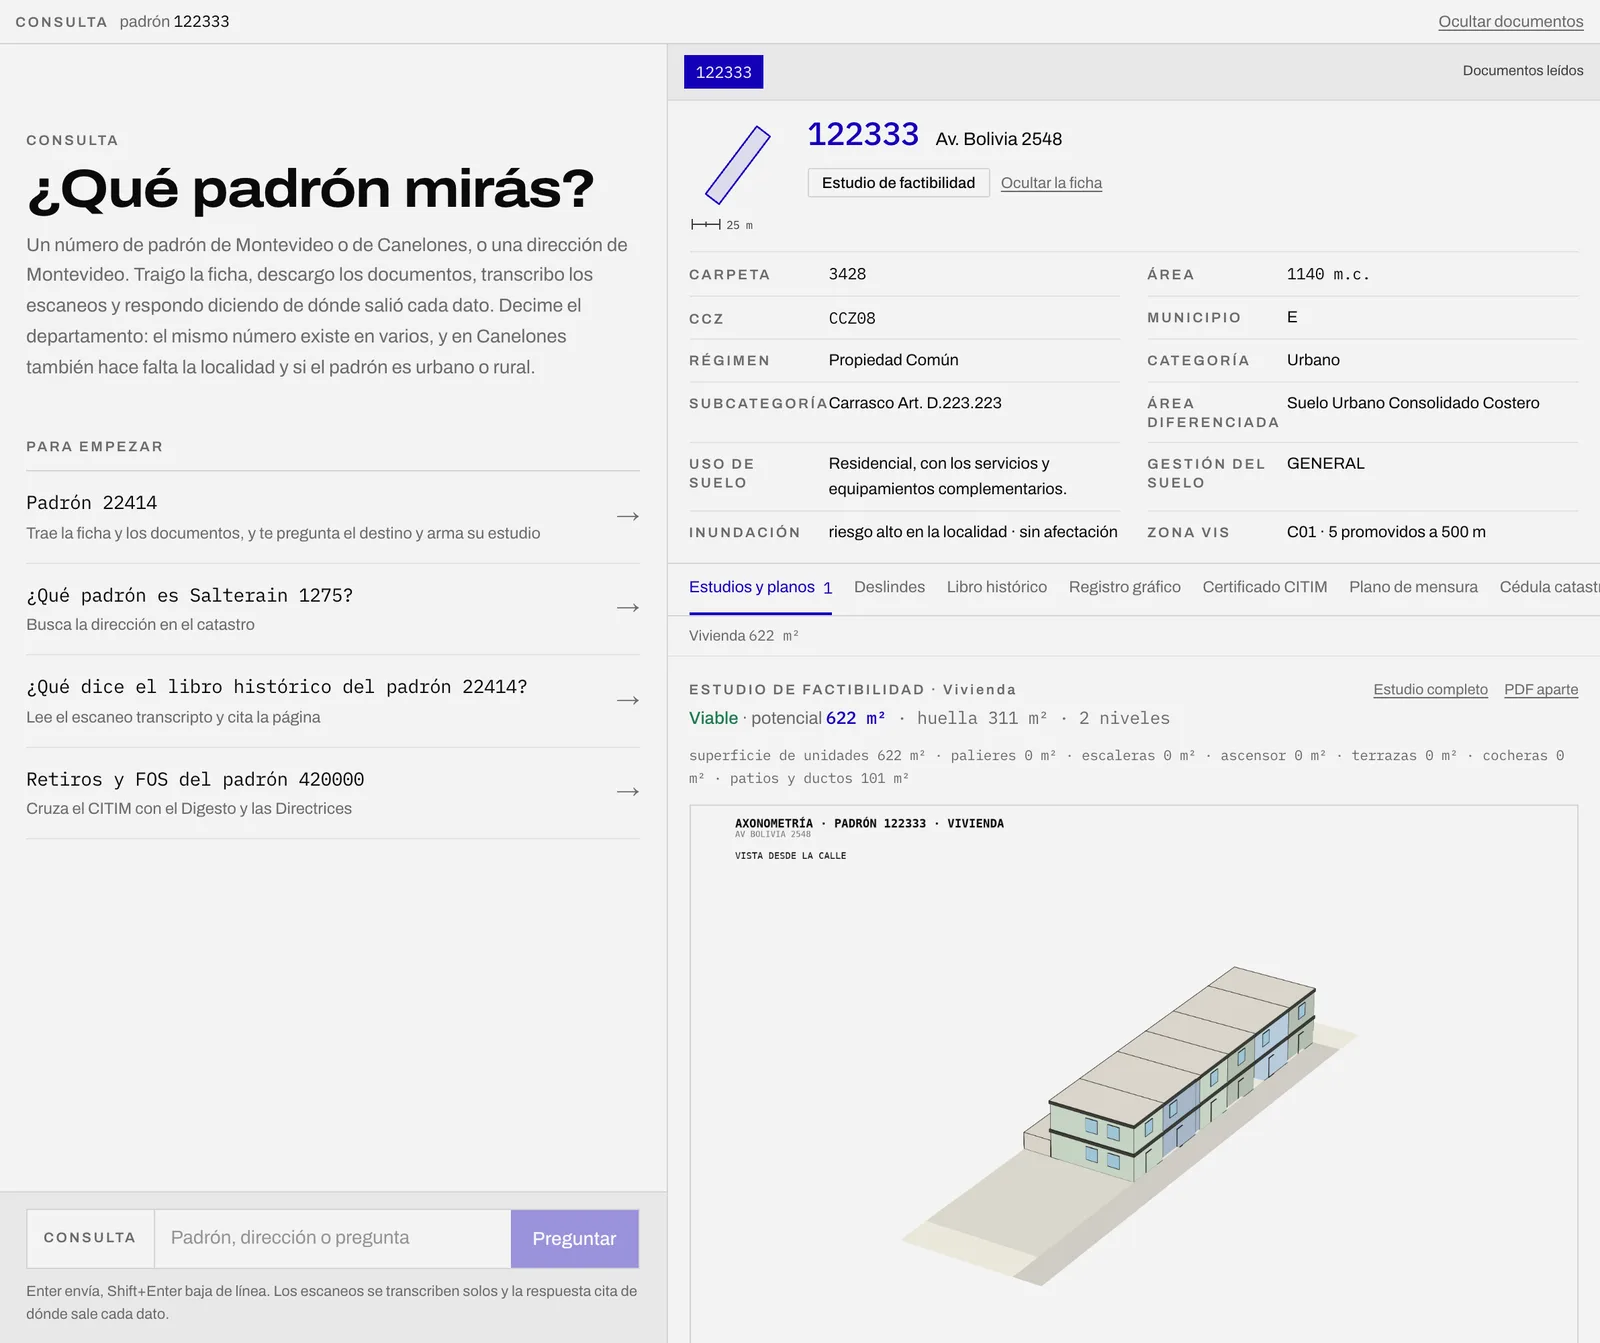
Task: Open the Libro histórico tab
Action: [x=996, y=587]
